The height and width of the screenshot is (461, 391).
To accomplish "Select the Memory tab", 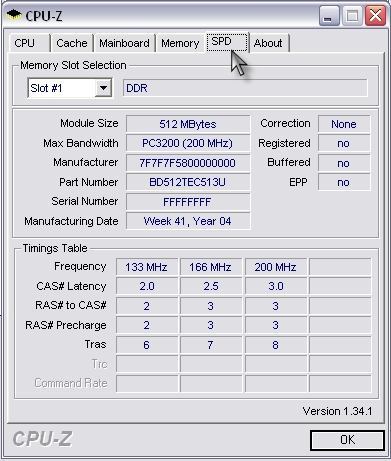I will click(180, 43).
